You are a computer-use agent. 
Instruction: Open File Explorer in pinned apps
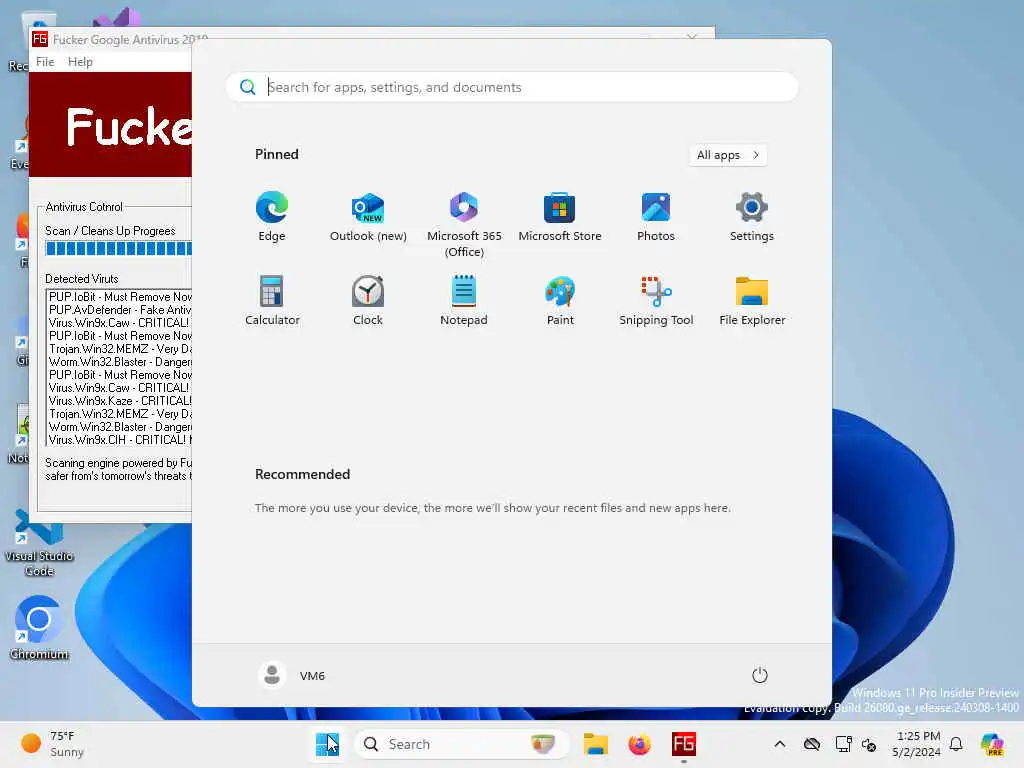coord(752,300)
